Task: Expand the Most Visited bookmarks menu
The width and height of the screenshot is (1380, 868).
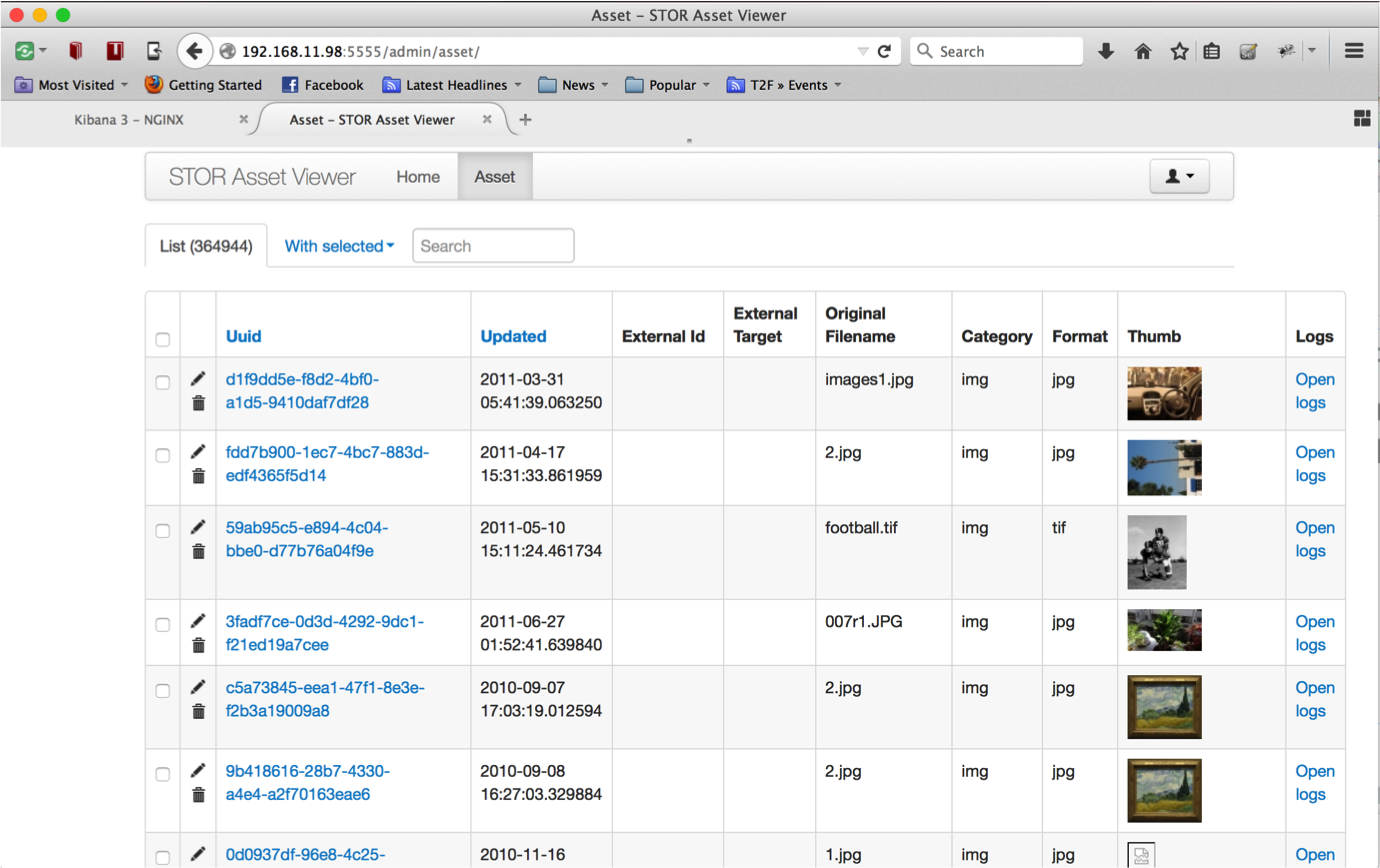Action: 72,85
